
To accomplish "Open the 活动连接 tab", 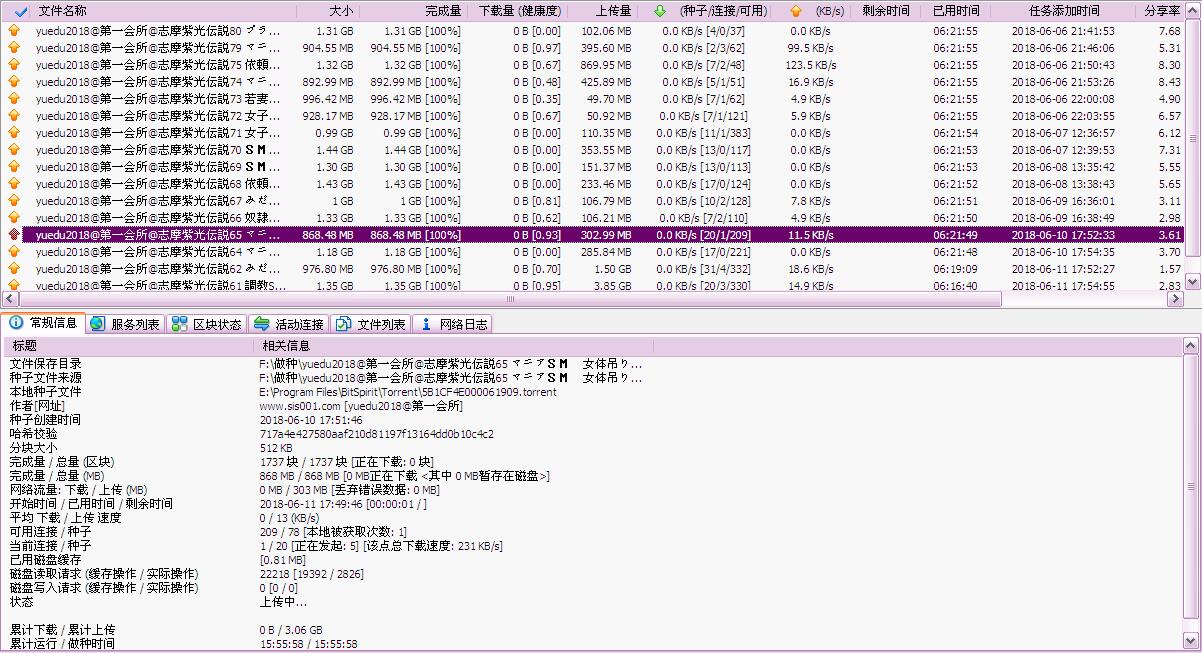I will pyautogui.click(x=289, y=324).
